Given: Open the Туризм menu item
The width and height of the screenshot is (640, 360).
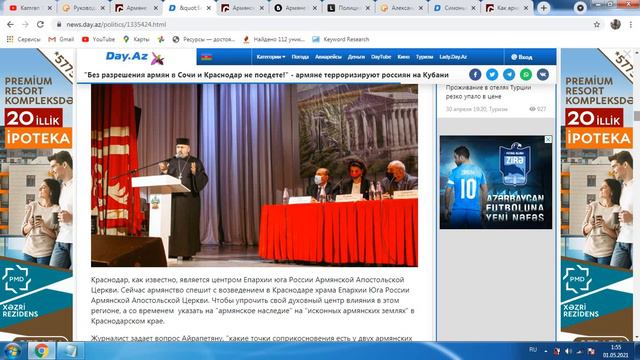Looking at the screenshot, I should pyautogui.click(x=424, y=57).
